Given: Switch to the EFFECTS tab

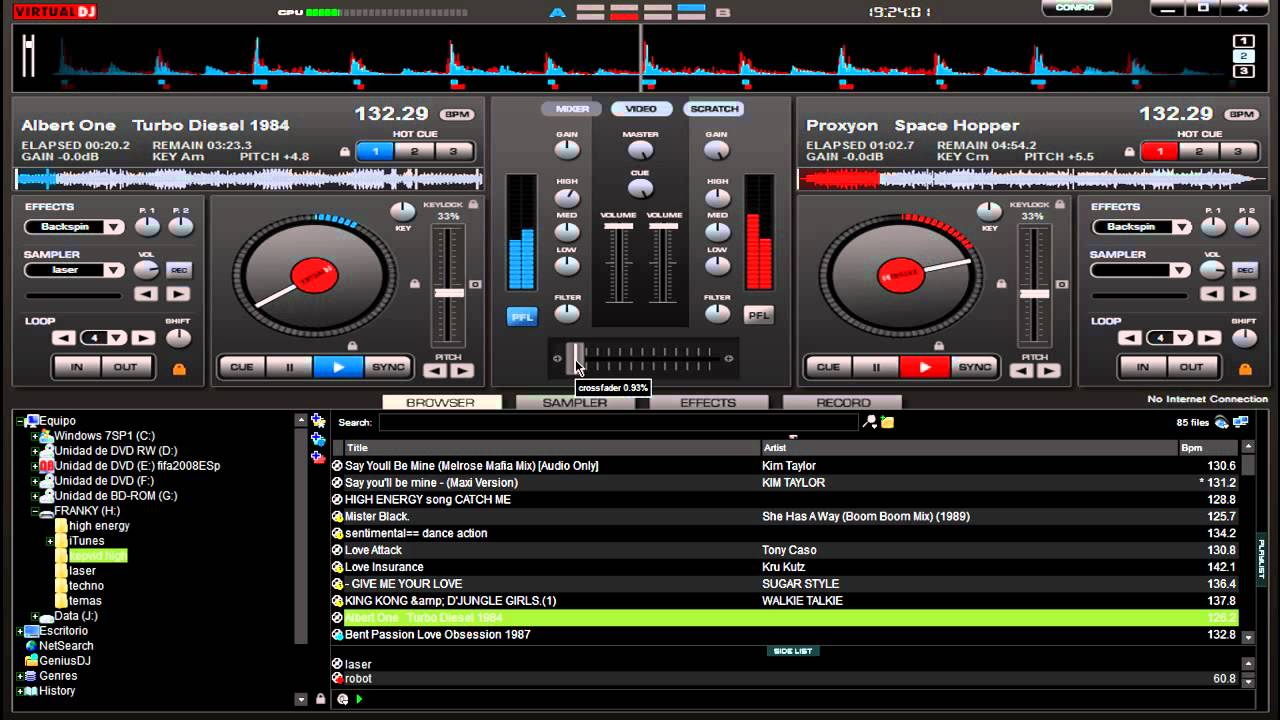Looking at the screenshot, I should point(708,403).
